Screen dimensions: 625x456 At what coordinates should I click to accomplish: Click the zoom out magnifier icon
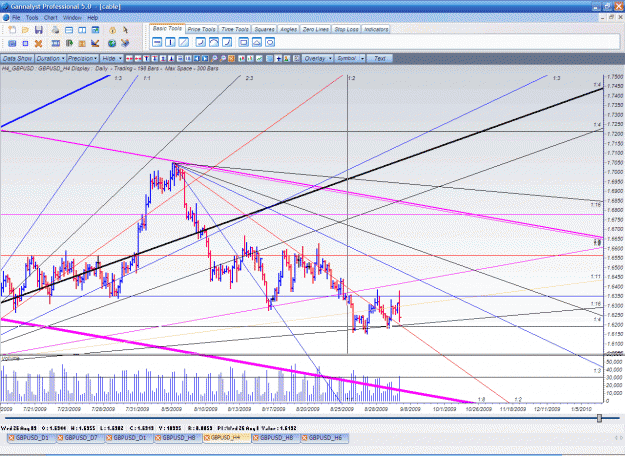click(x=222, y=59)
